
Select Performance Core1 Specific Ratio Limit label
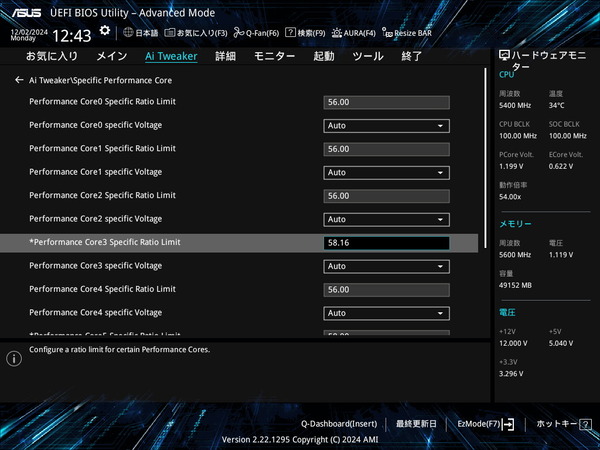tap(102, 148)
